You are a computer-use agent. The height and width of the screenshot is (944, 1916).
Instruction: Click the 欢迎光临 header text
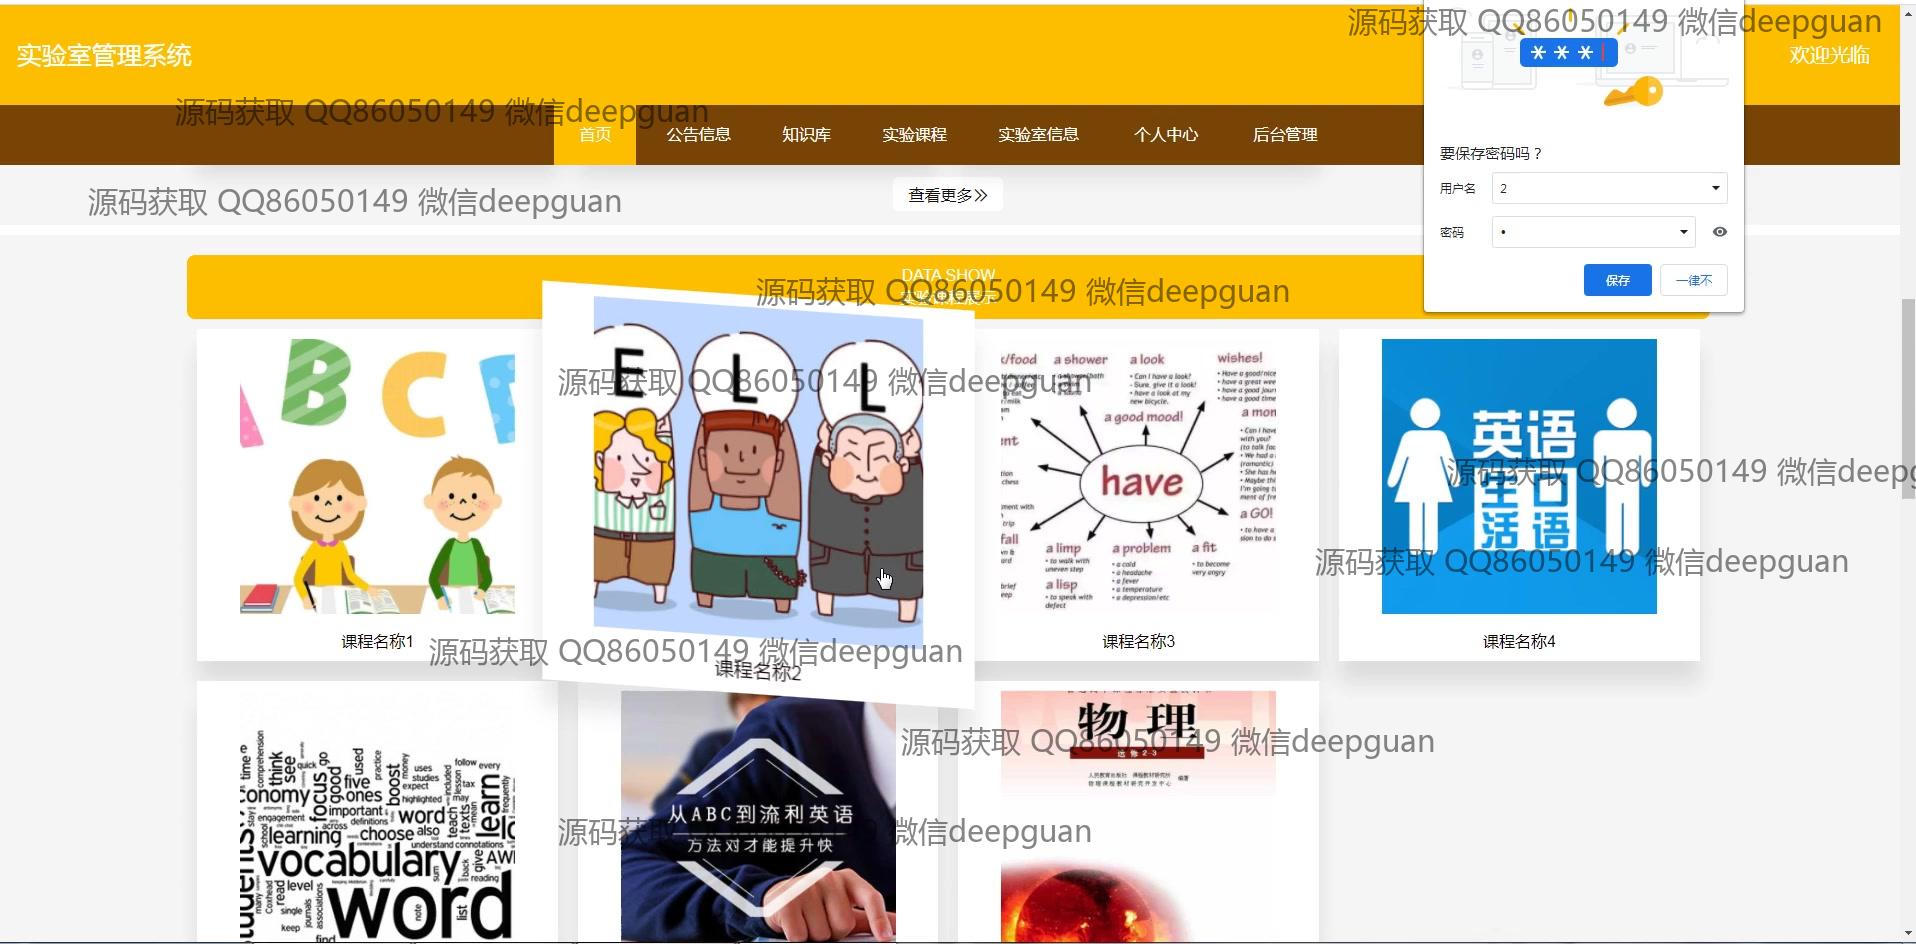1829,55
